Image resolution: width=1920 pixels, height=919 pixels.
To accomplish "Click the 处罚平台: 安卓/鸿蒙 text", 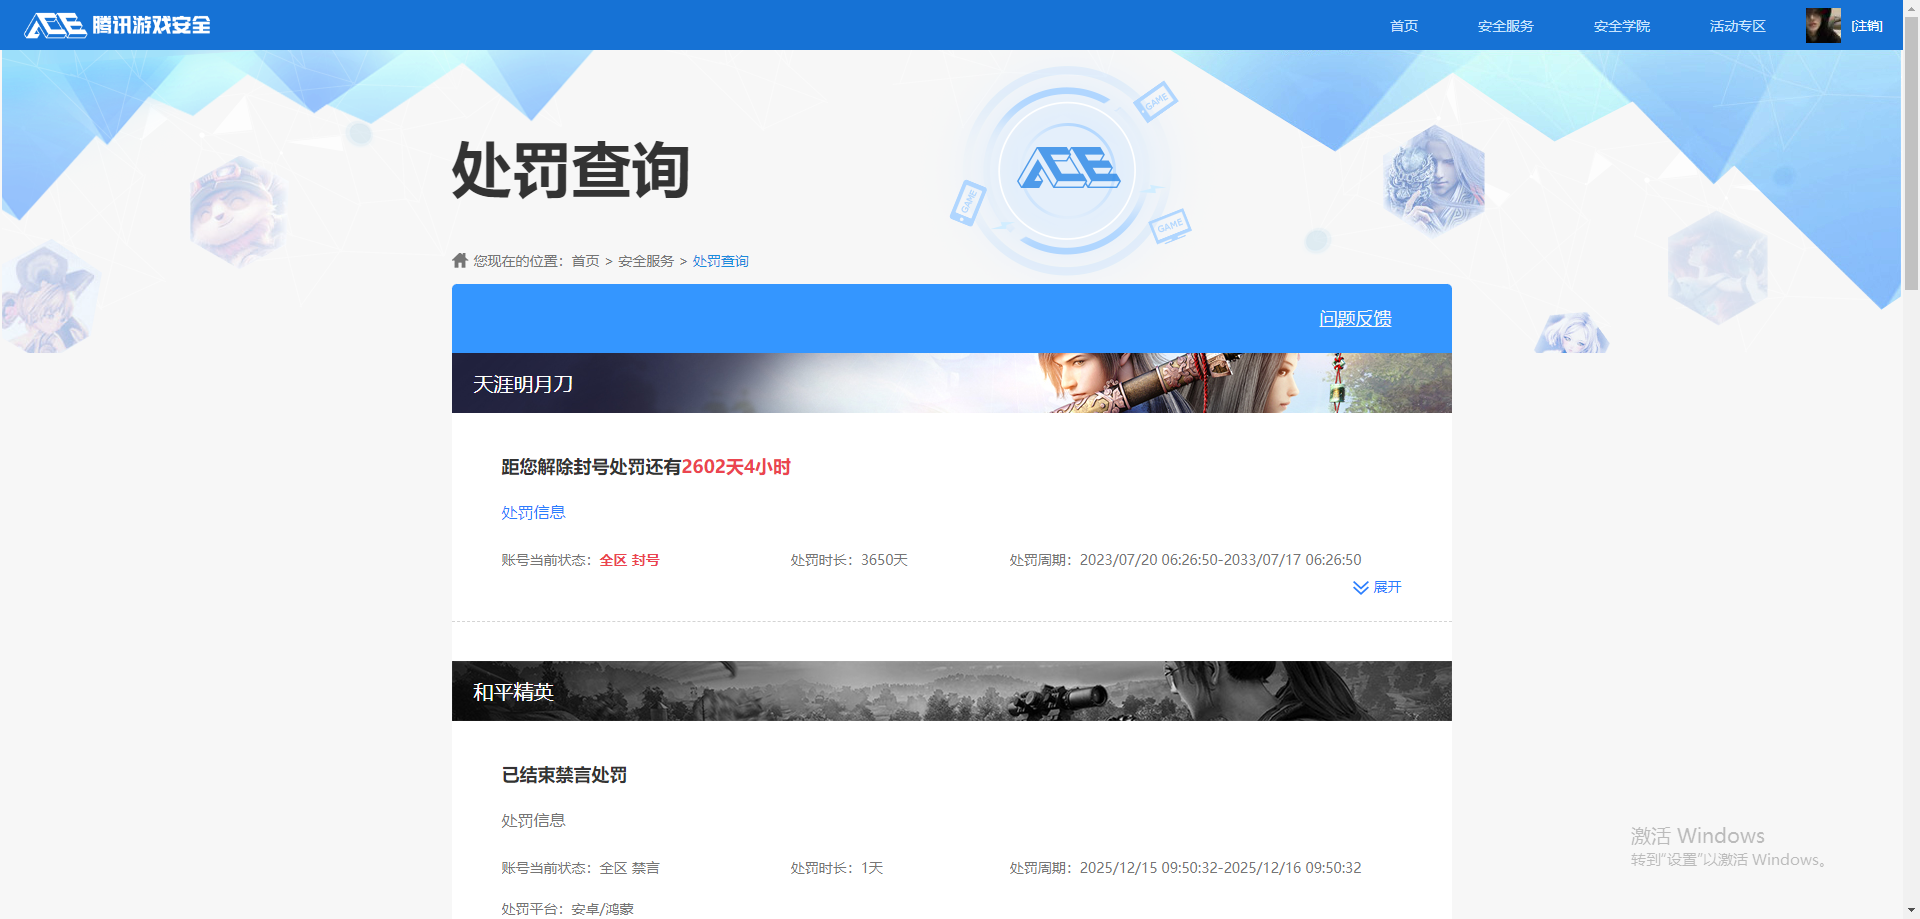I will coord(567,909).
